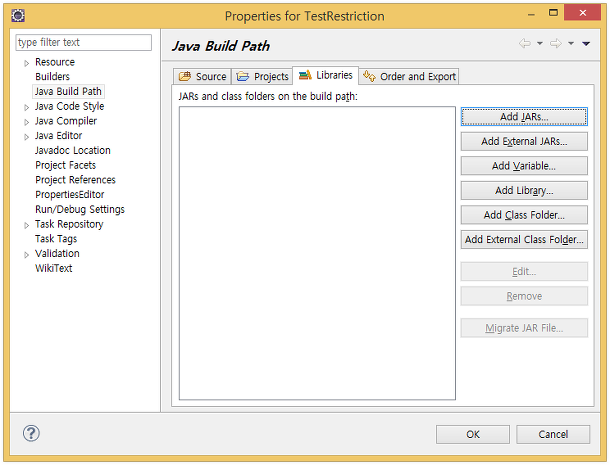Close the Properties for TestRestriction dialog
The image size is (610, 465).
tap(582, 13)
